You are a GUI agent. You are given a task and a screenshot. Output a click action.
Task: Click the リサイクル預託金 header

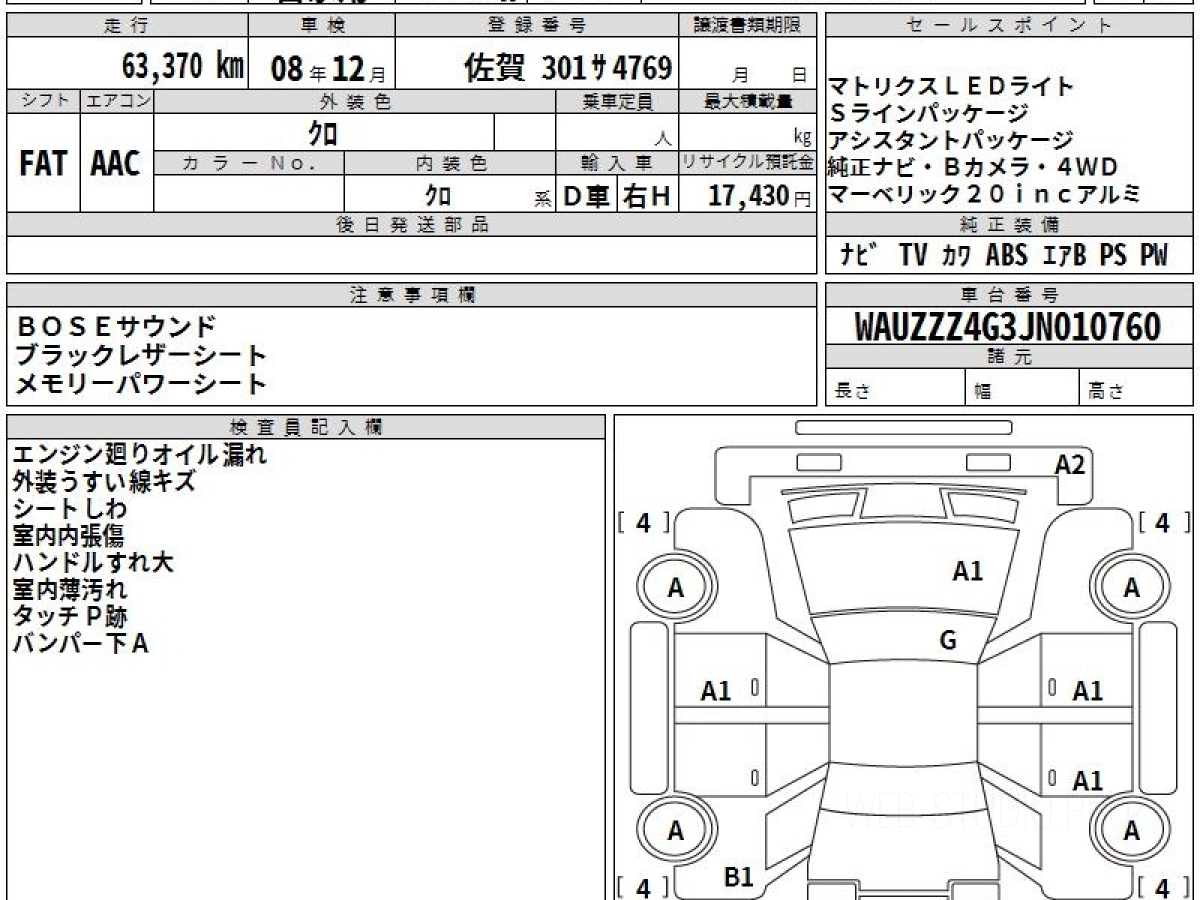tap(747, 163)
